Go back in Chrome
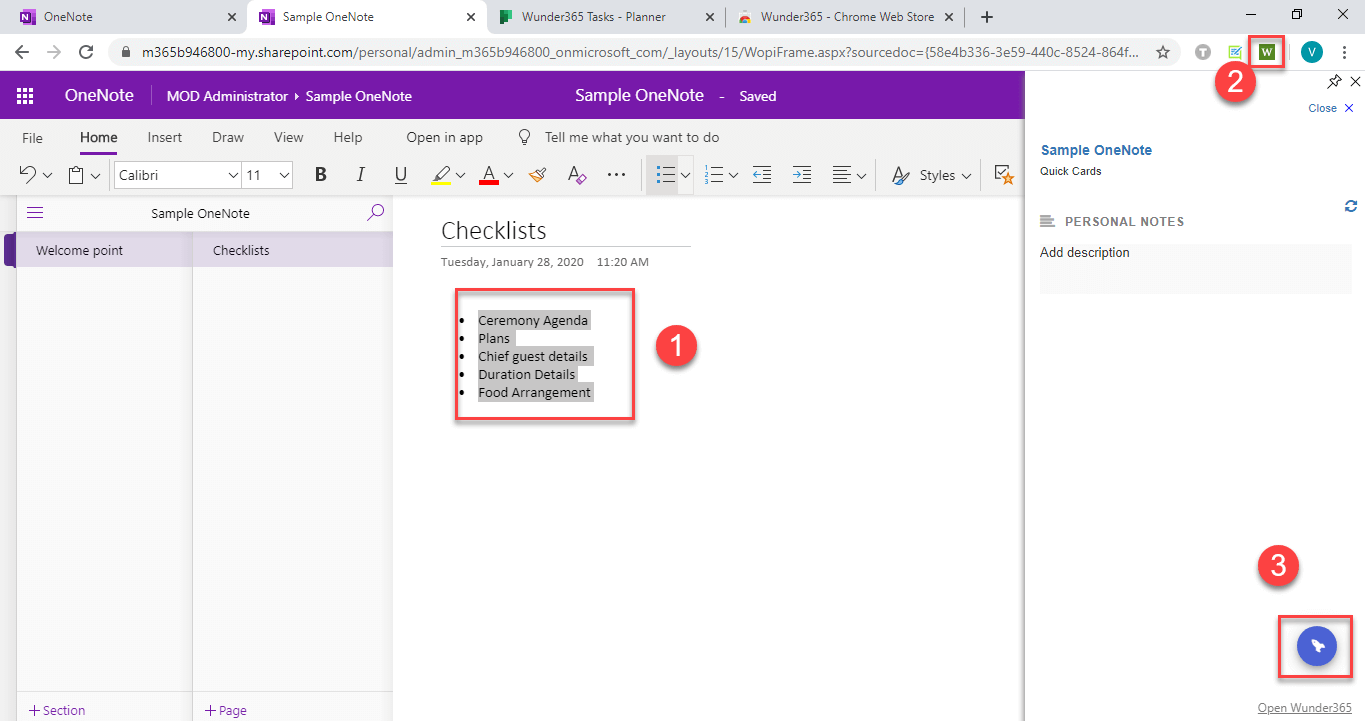This screenshot has height=721, width=1365. [x=22, y=52]
